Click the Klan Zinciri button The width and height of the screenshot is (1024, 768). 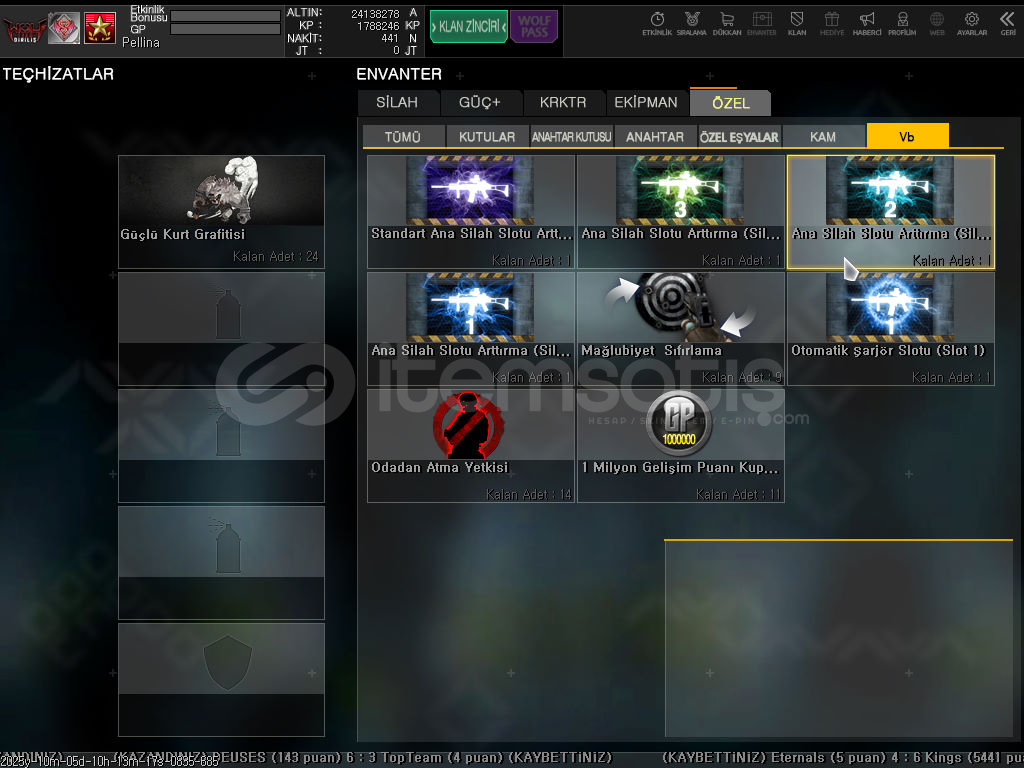point(468,27)
